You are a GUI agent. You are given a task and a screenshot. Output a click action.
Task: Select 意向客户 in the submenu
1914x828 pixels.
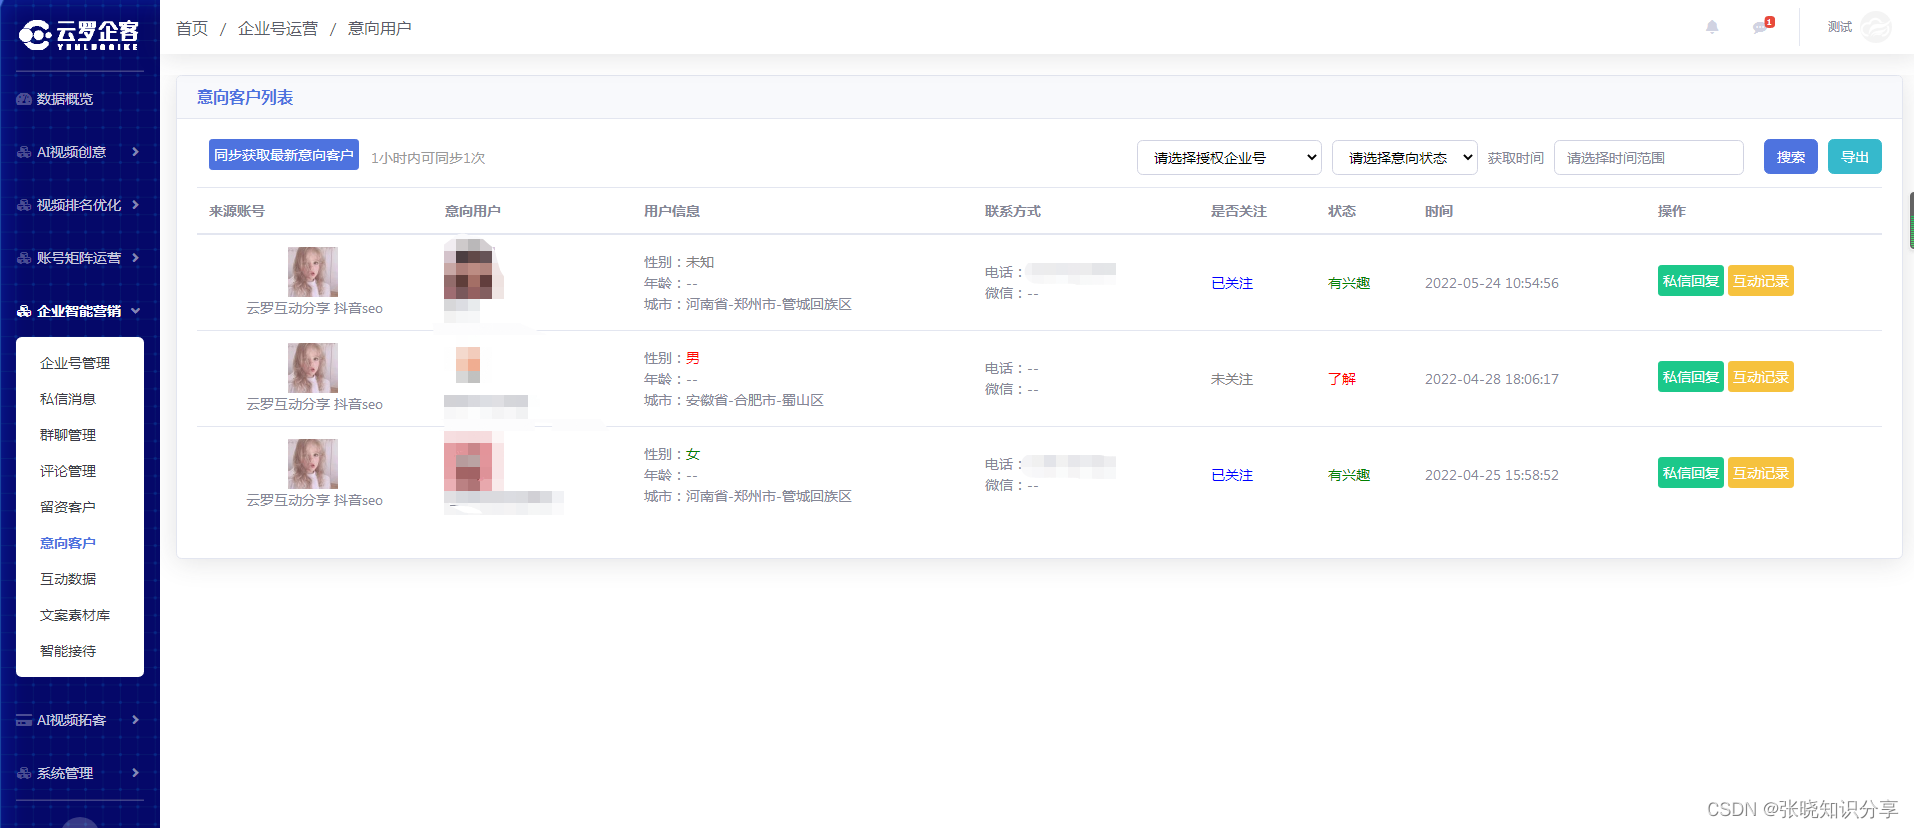[x=68, y=543]
